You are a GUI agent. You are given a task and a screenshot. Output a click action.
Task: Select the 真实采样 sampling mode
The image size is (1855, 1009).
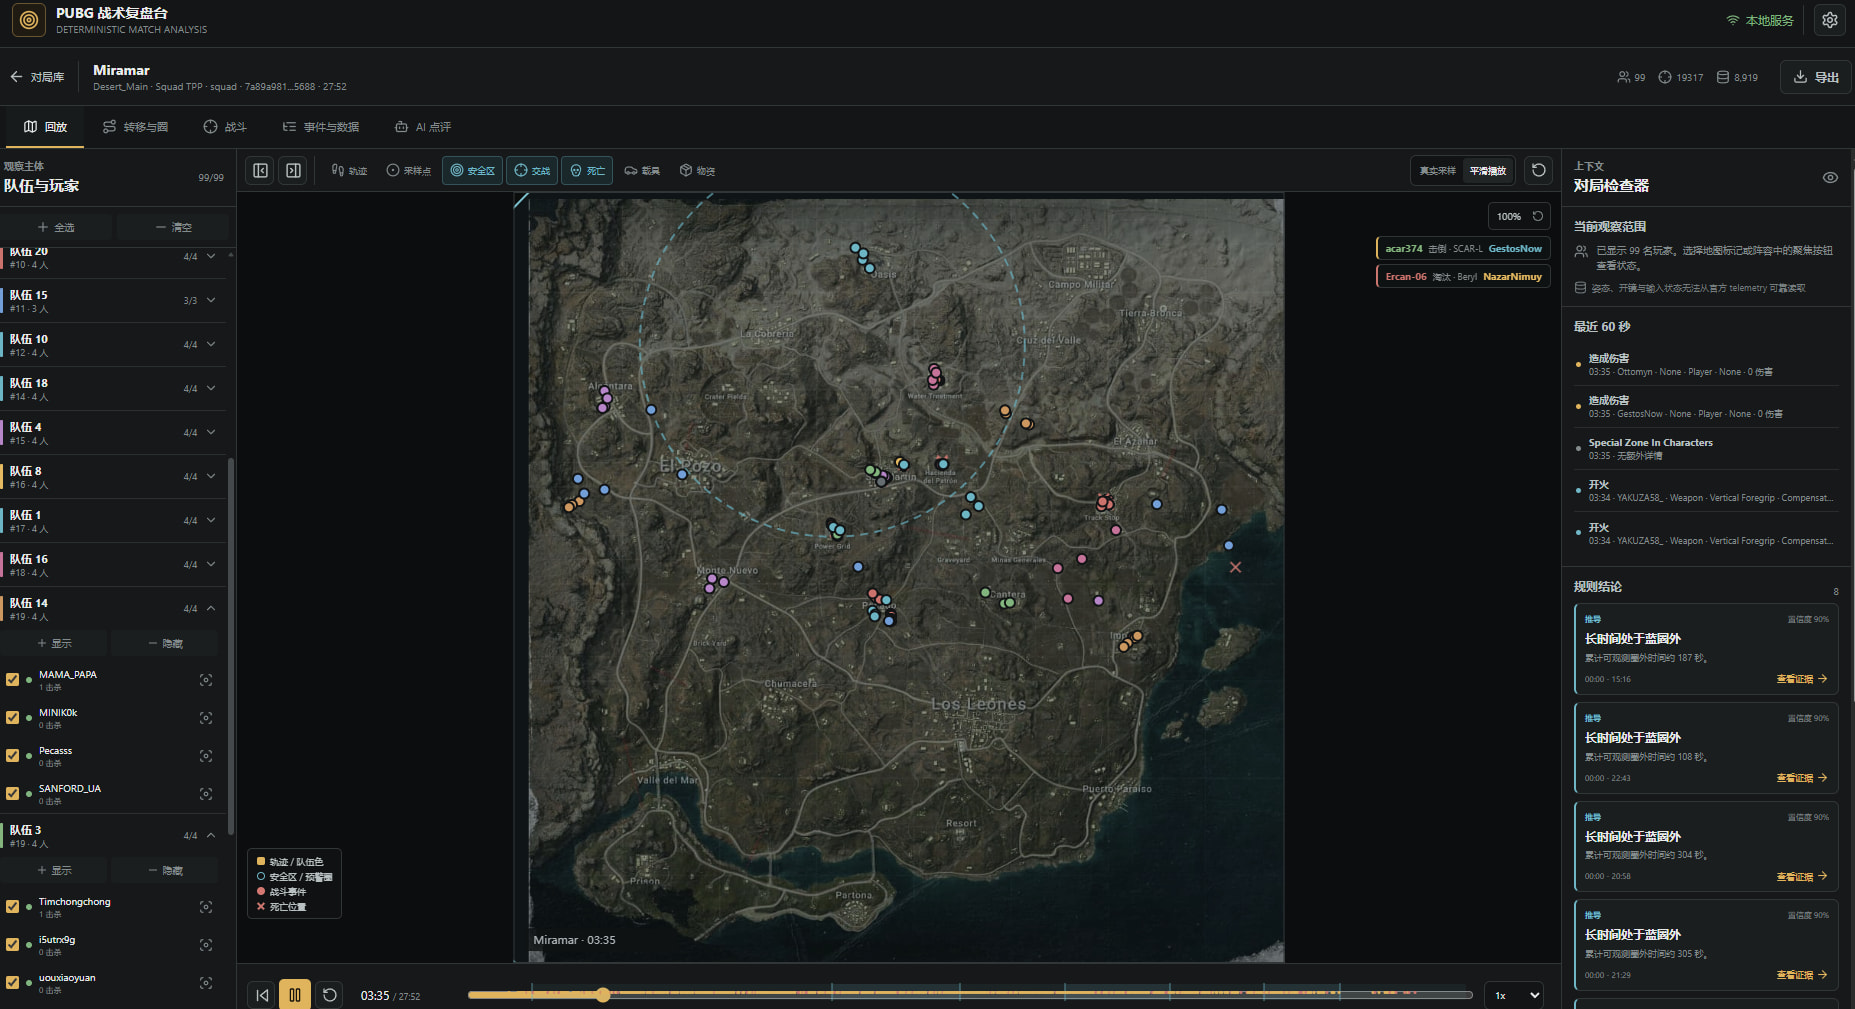pyautogui.click(x=1438, y=171)
